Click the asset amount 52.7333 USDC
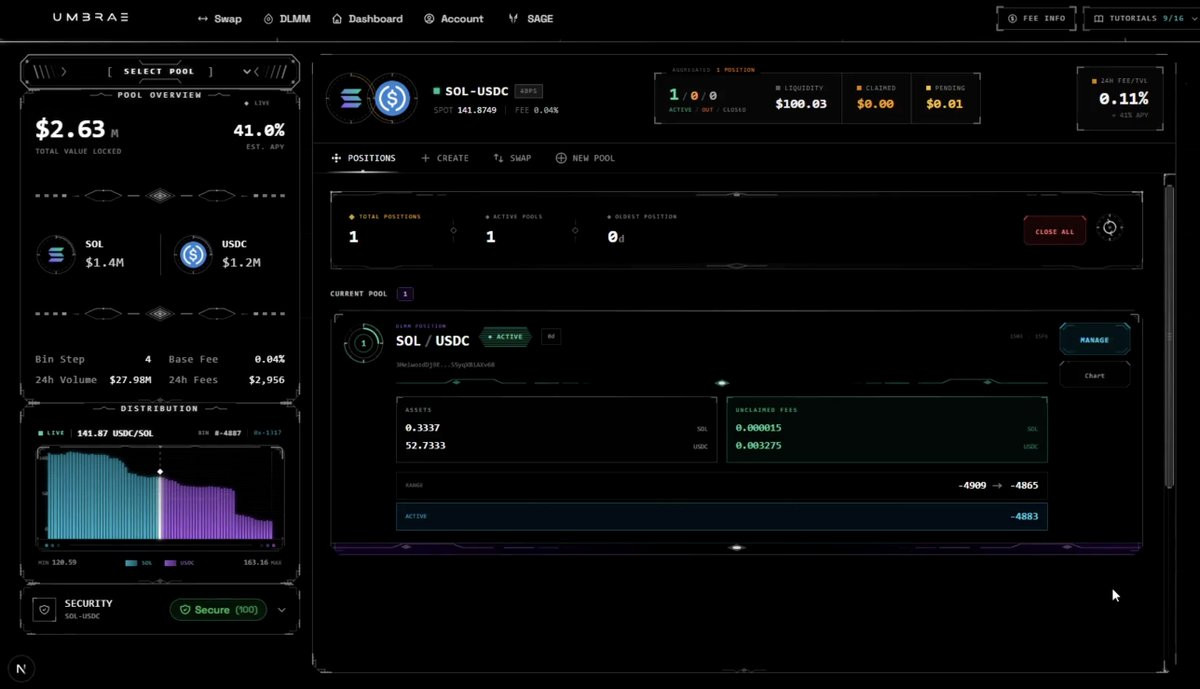This screenshot has width=1200, height=689. [426, 446]
